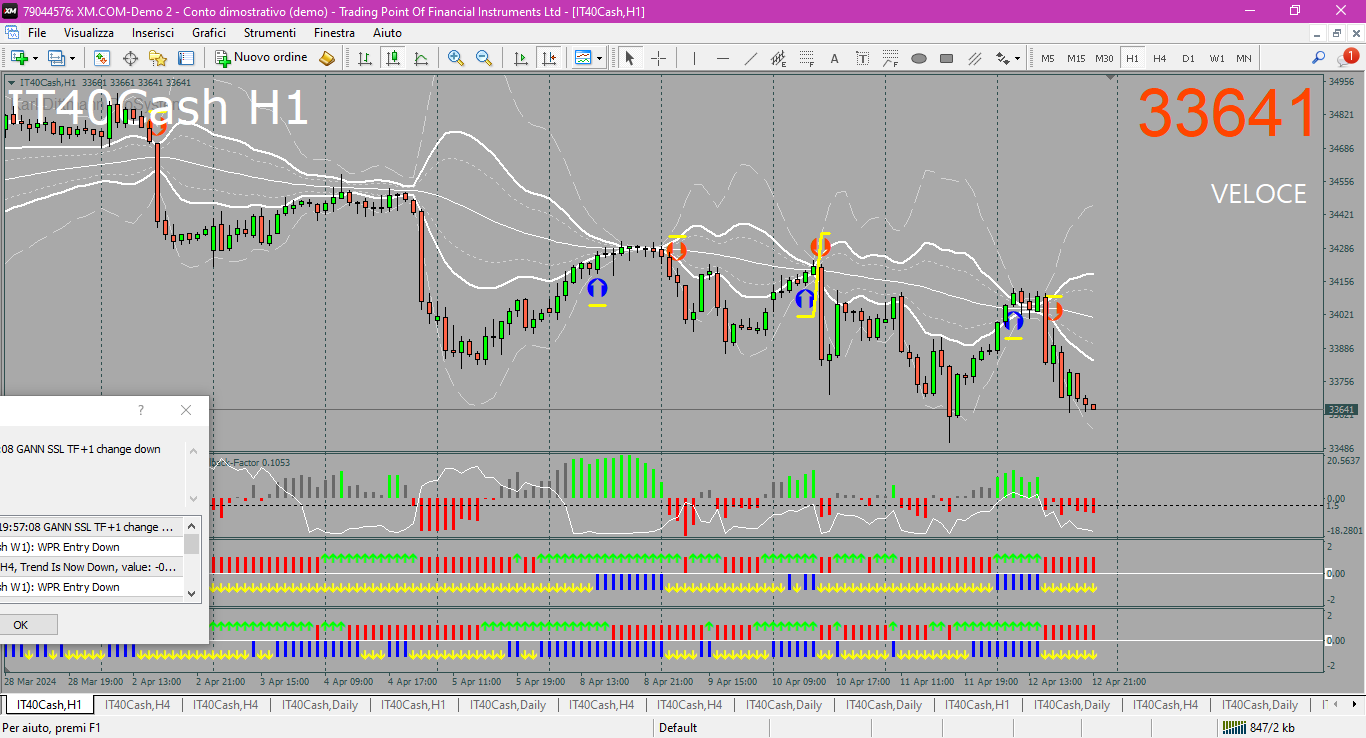
Task: Expand the Templates dropdown arrow
Action: 599,58
